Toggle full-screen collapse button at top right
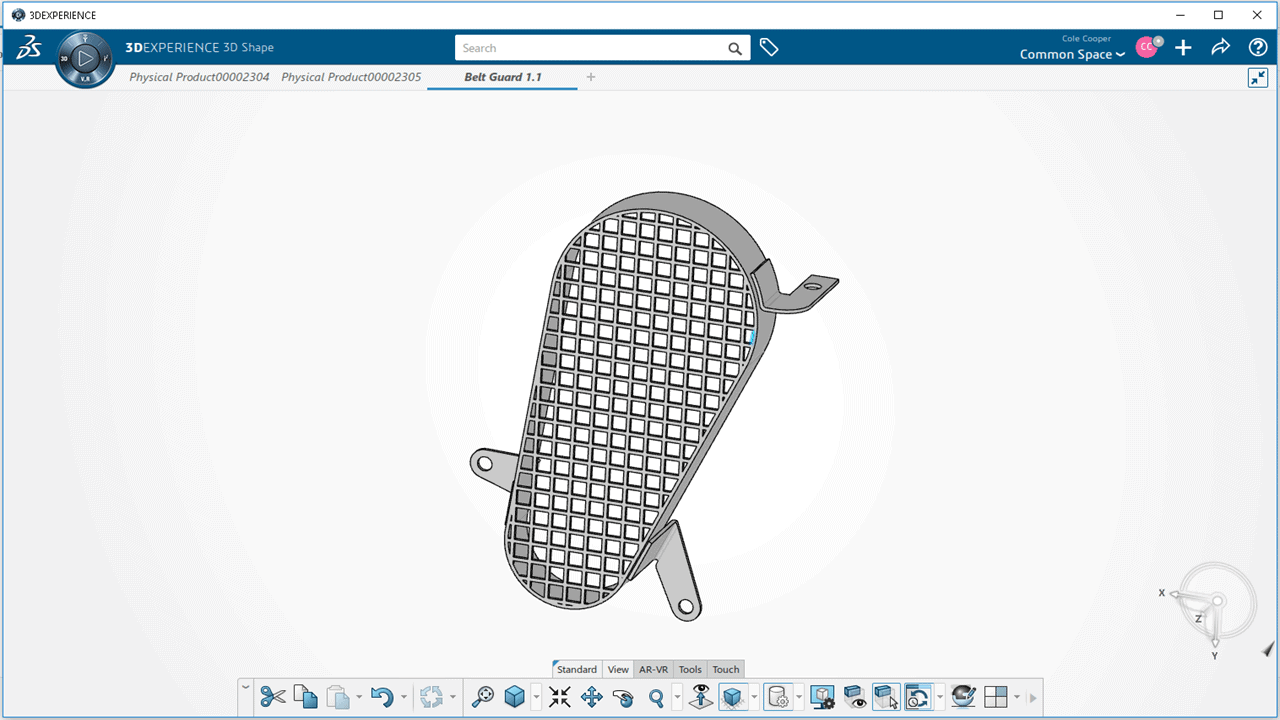 [1258, 78]
